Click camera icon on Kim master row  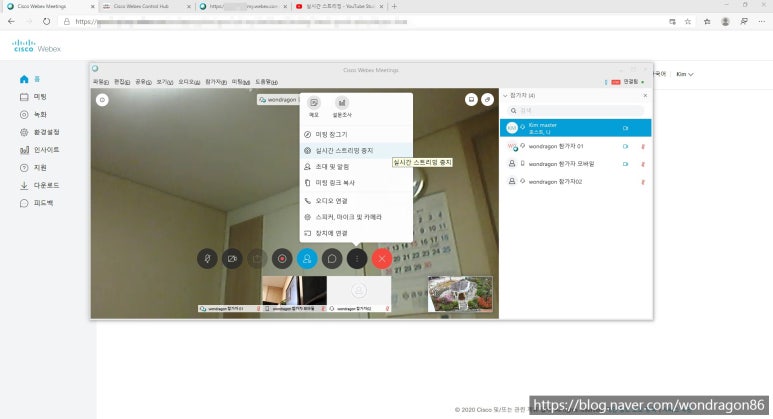pyautogui.click(x=625, y=128)
